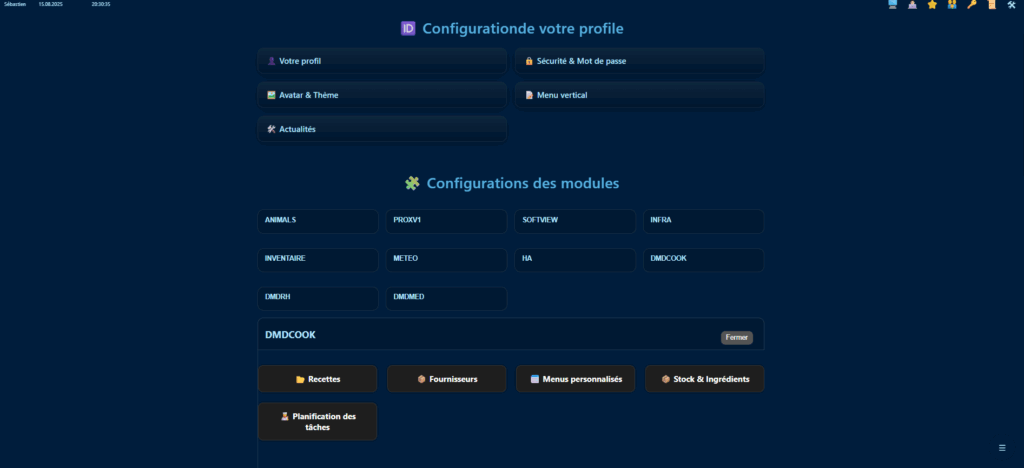The height and width of the screenshot is (468, 1024).
Task: Close the DMDCOOK panel with Fermer
Action: click(x=736, y=338)
